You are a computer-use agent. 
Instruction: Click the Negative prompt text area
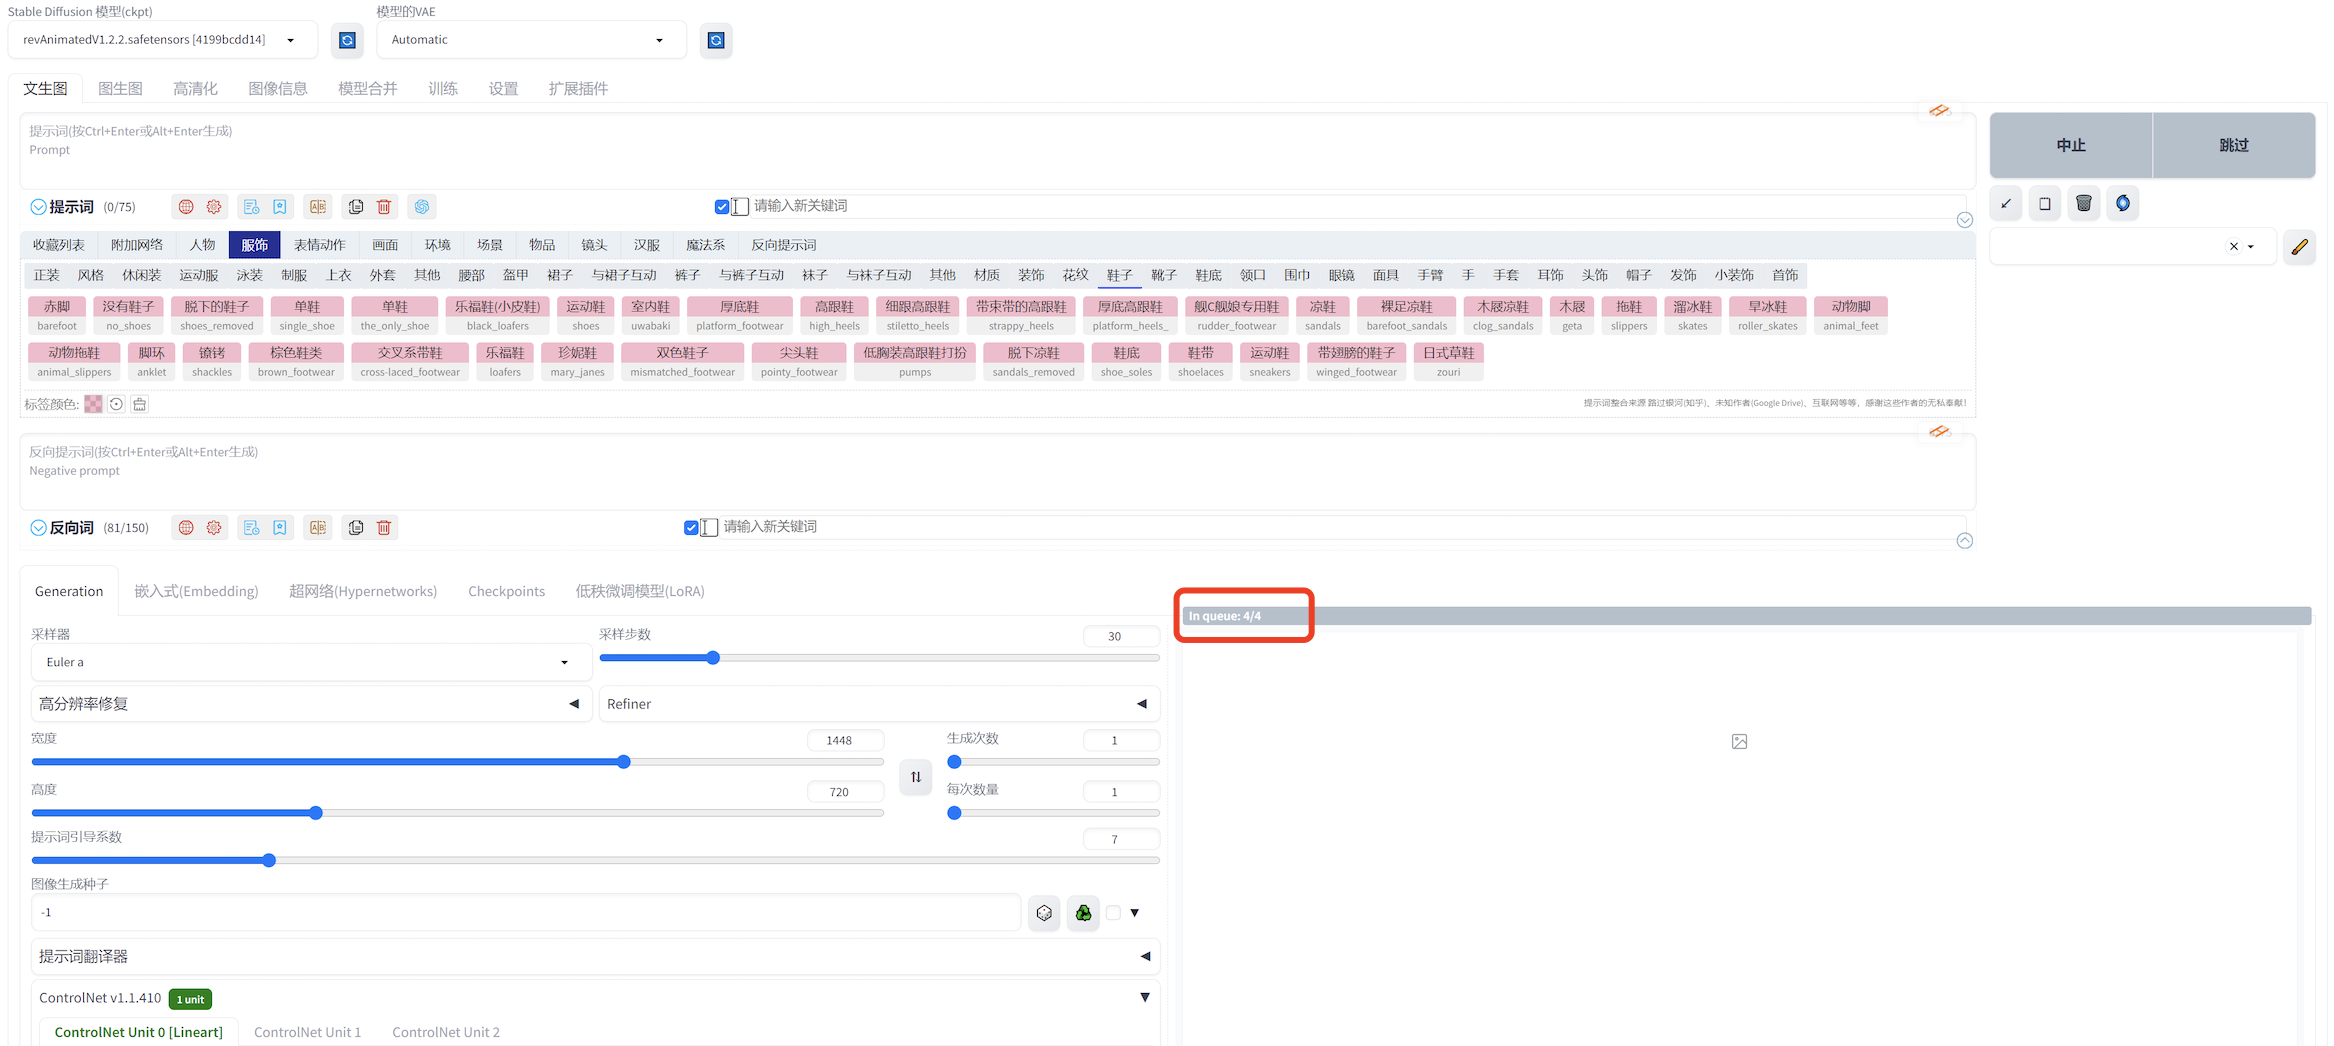[x=997, y=471]
